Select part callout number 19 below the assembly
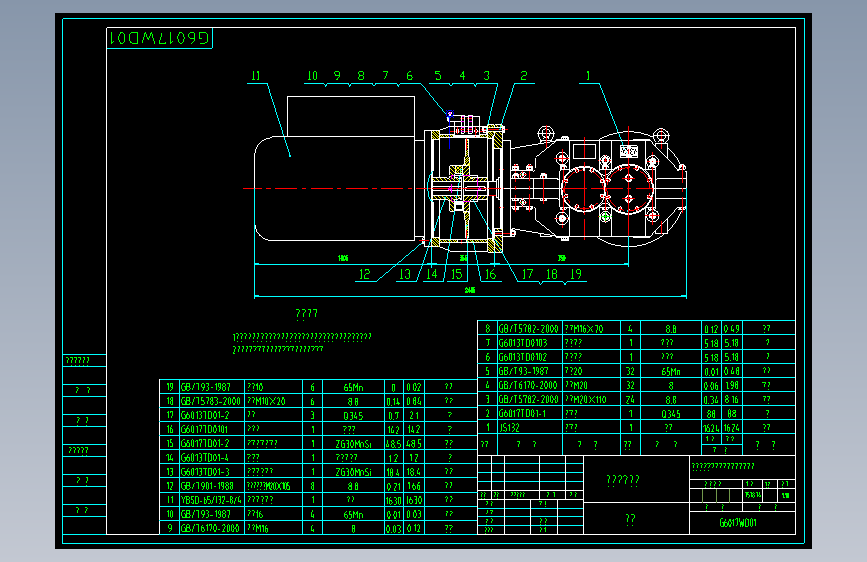Screen dimensions: 867x562 pyautogui.click(x=576, y=274)
